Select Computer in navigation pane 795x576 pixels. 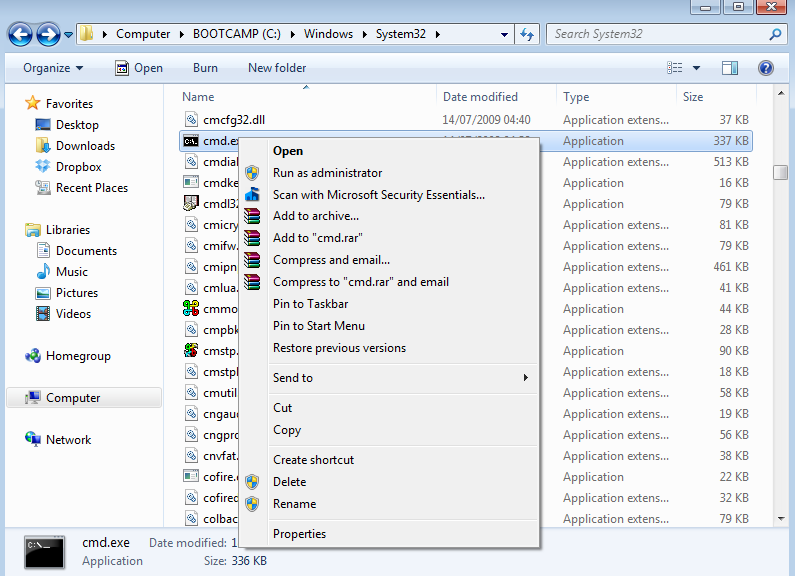84,398
